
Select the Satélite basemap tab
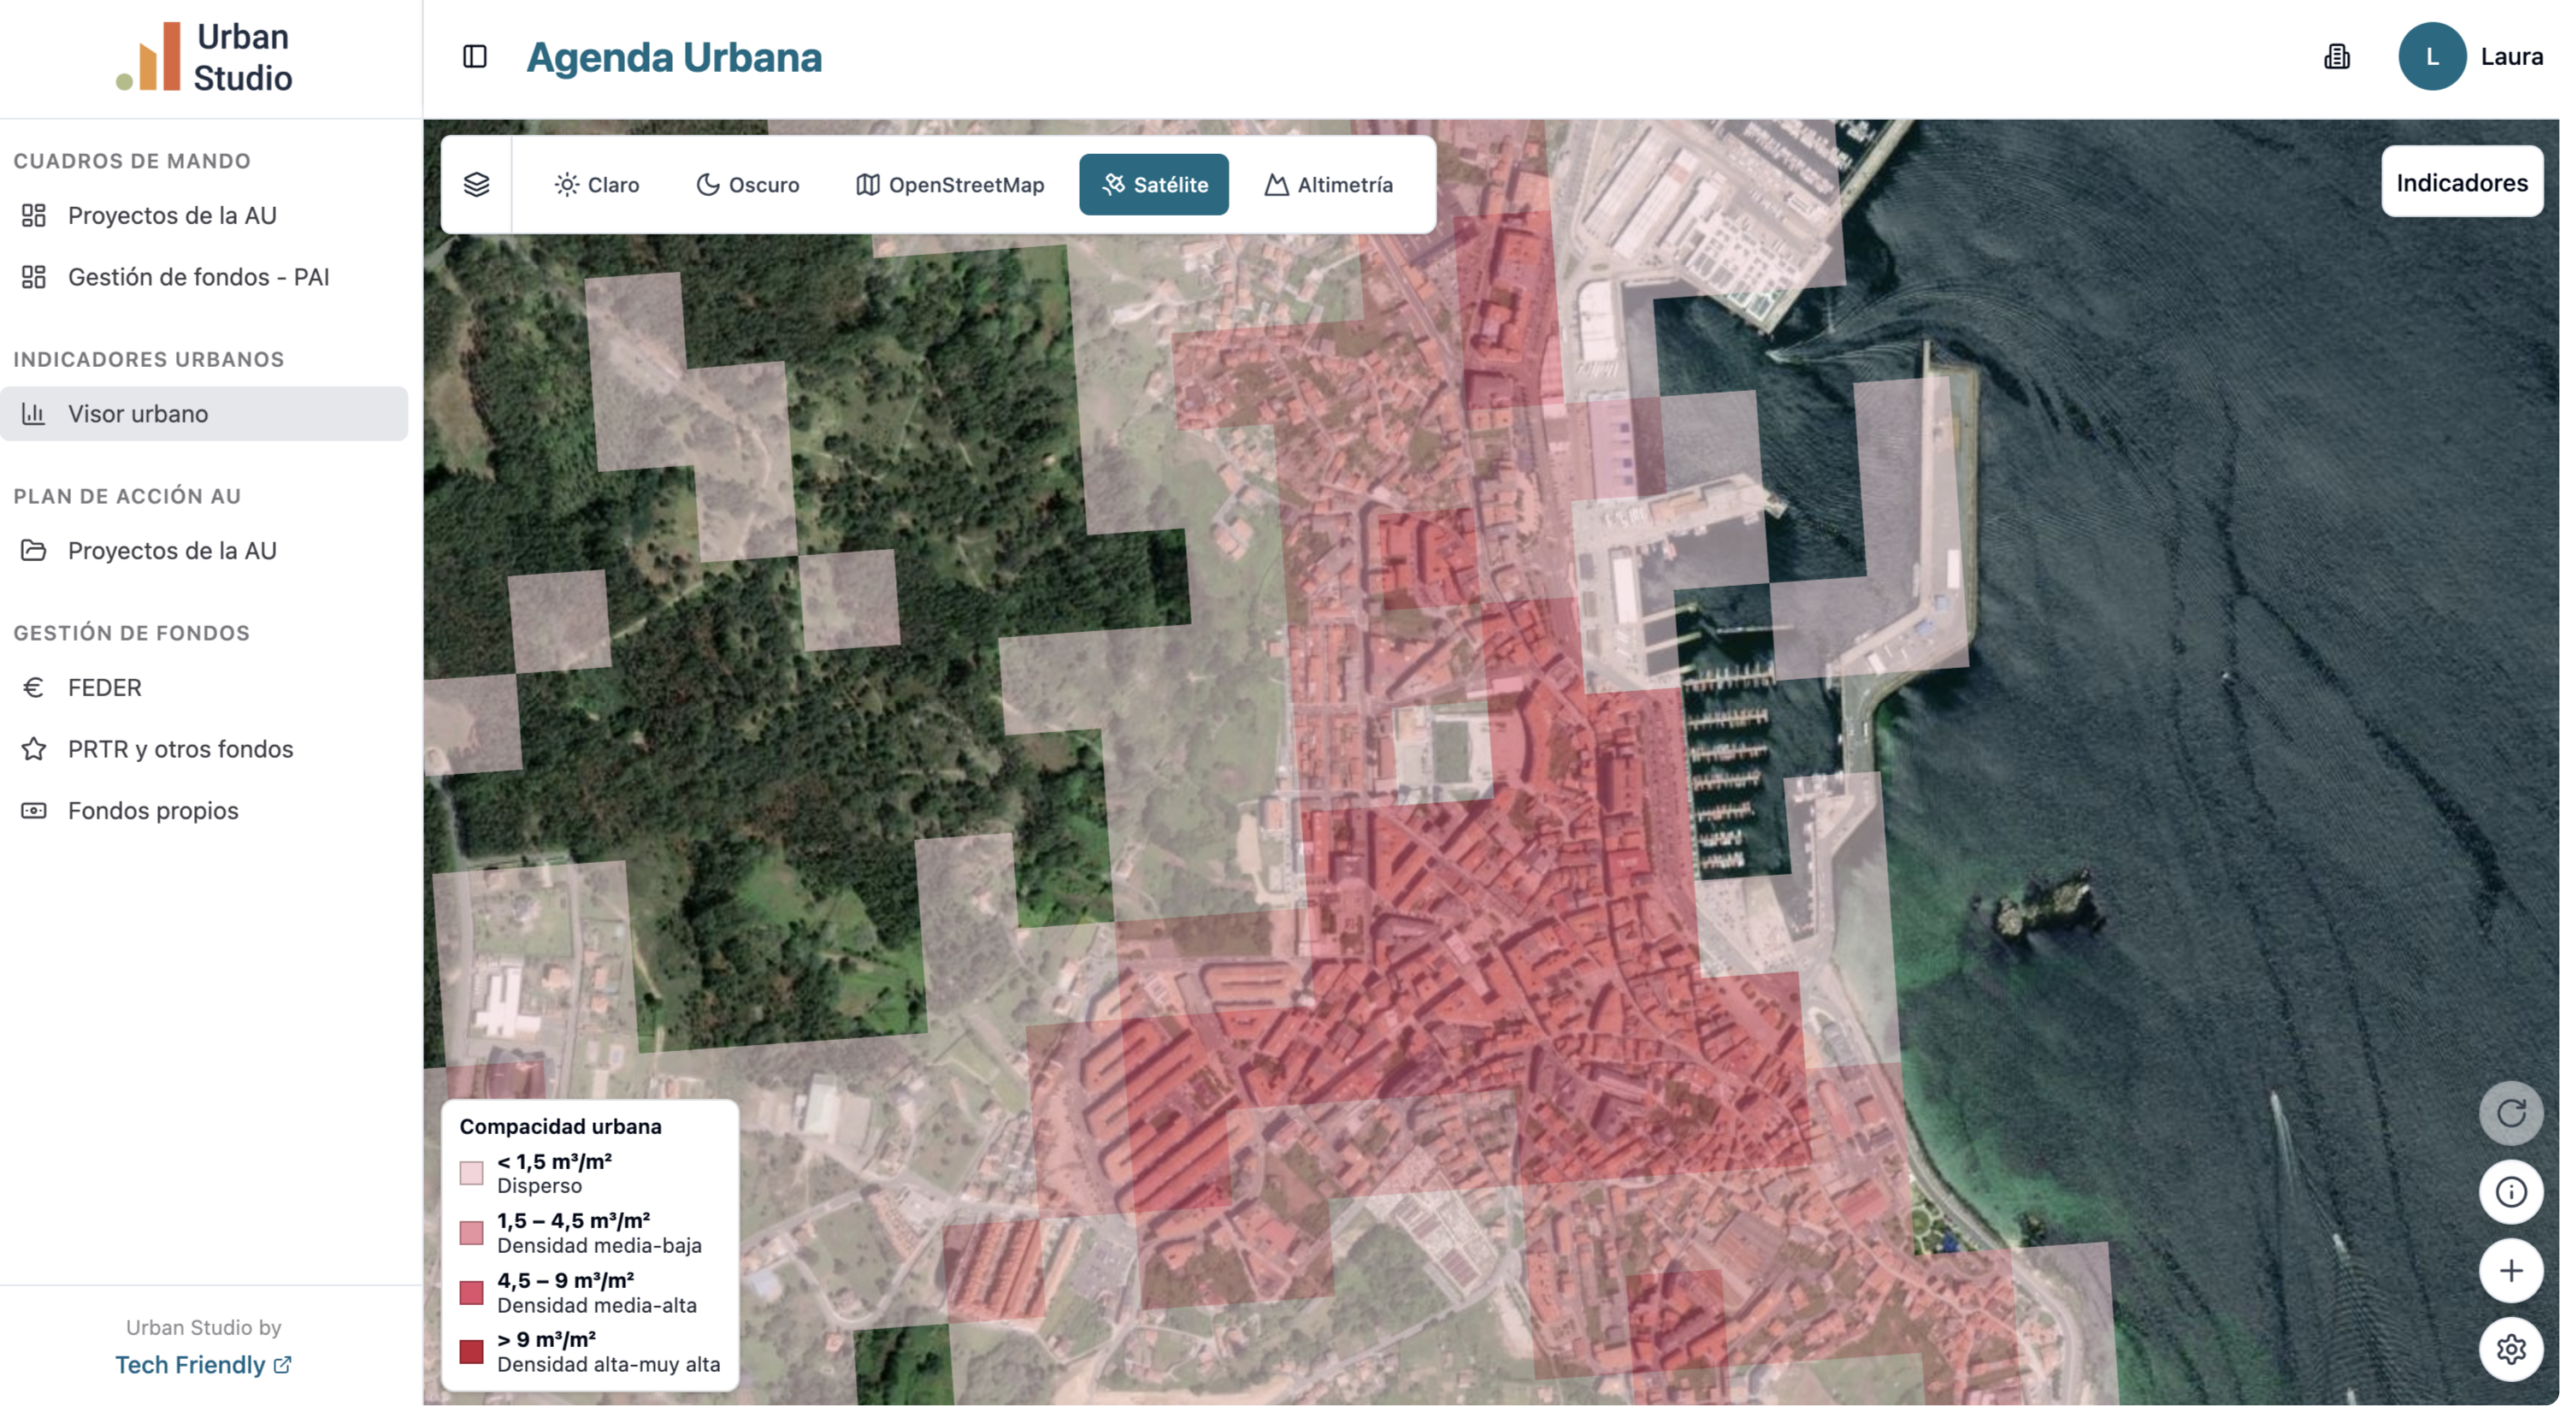pos(1154,185)
